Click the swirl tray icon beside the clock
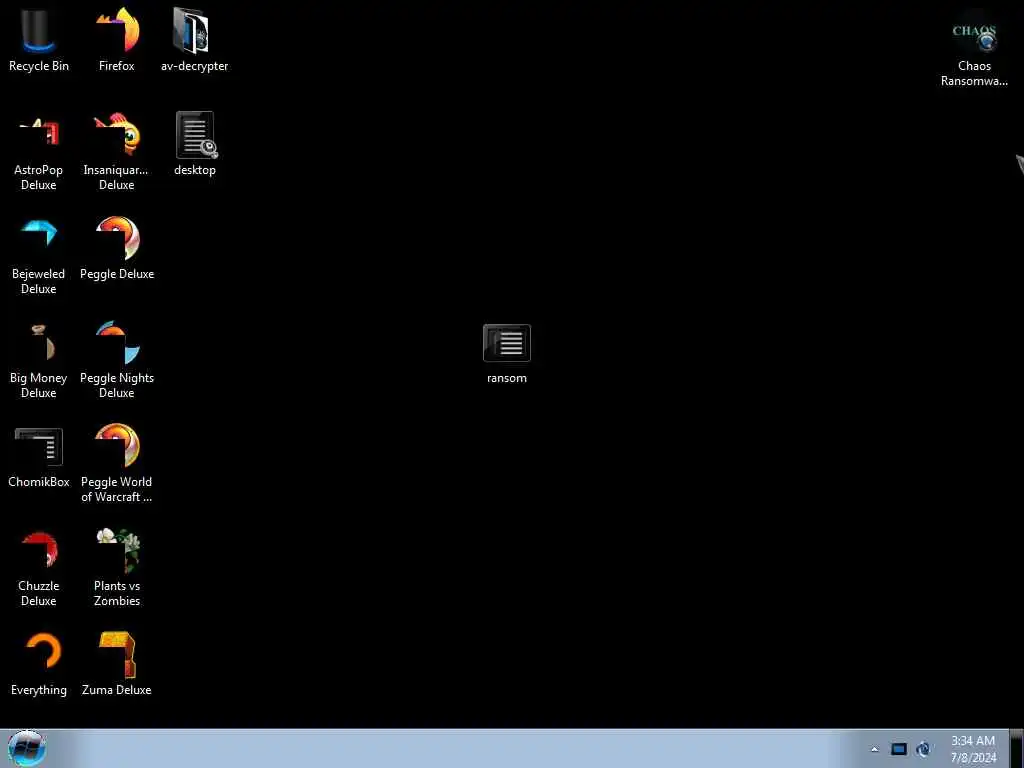This screenshot has height=768, width=1024. 923,749
